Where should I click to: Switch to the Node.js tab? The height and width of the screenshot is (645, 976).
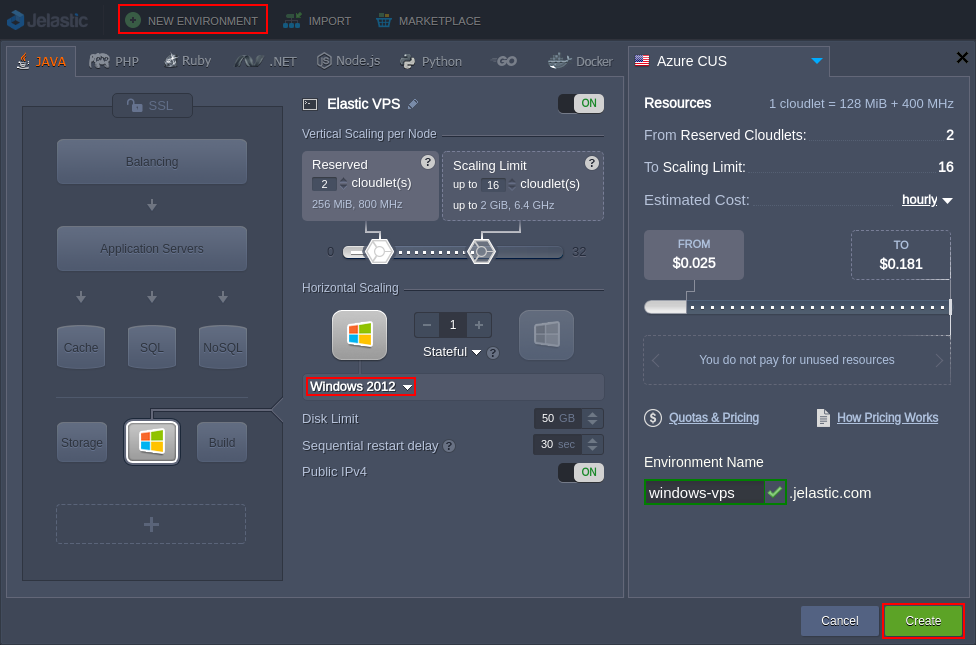[x=349, y=60]
